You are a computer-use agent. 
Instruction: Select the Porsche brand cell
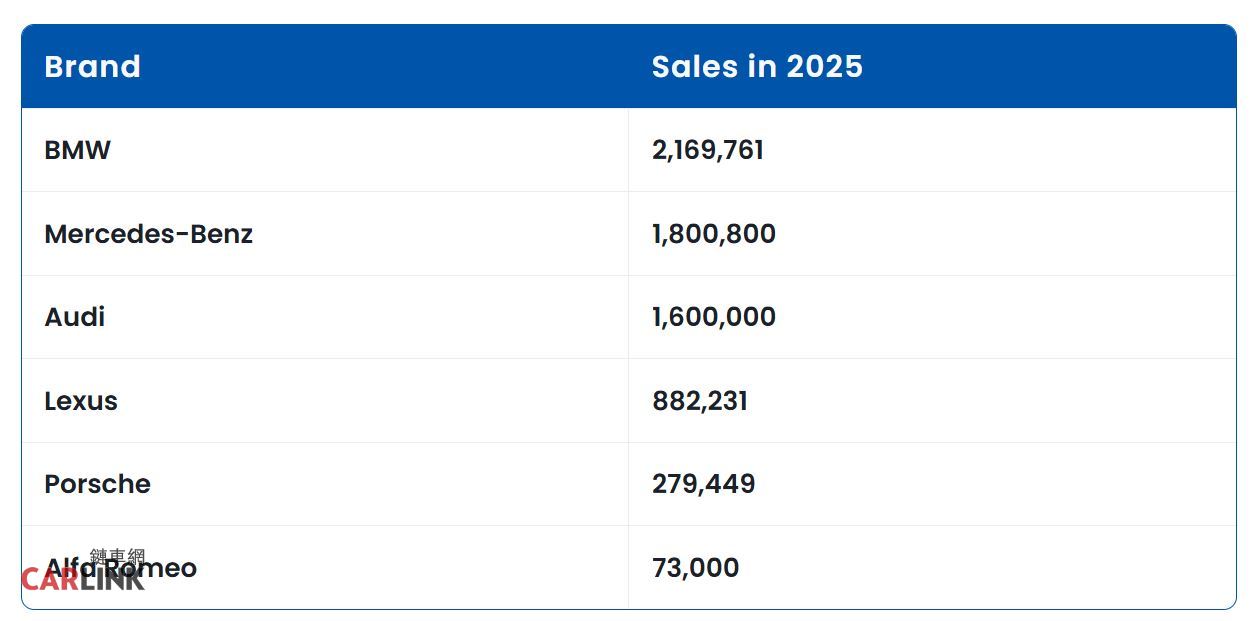pyautogui.click(x=98, y=484)
